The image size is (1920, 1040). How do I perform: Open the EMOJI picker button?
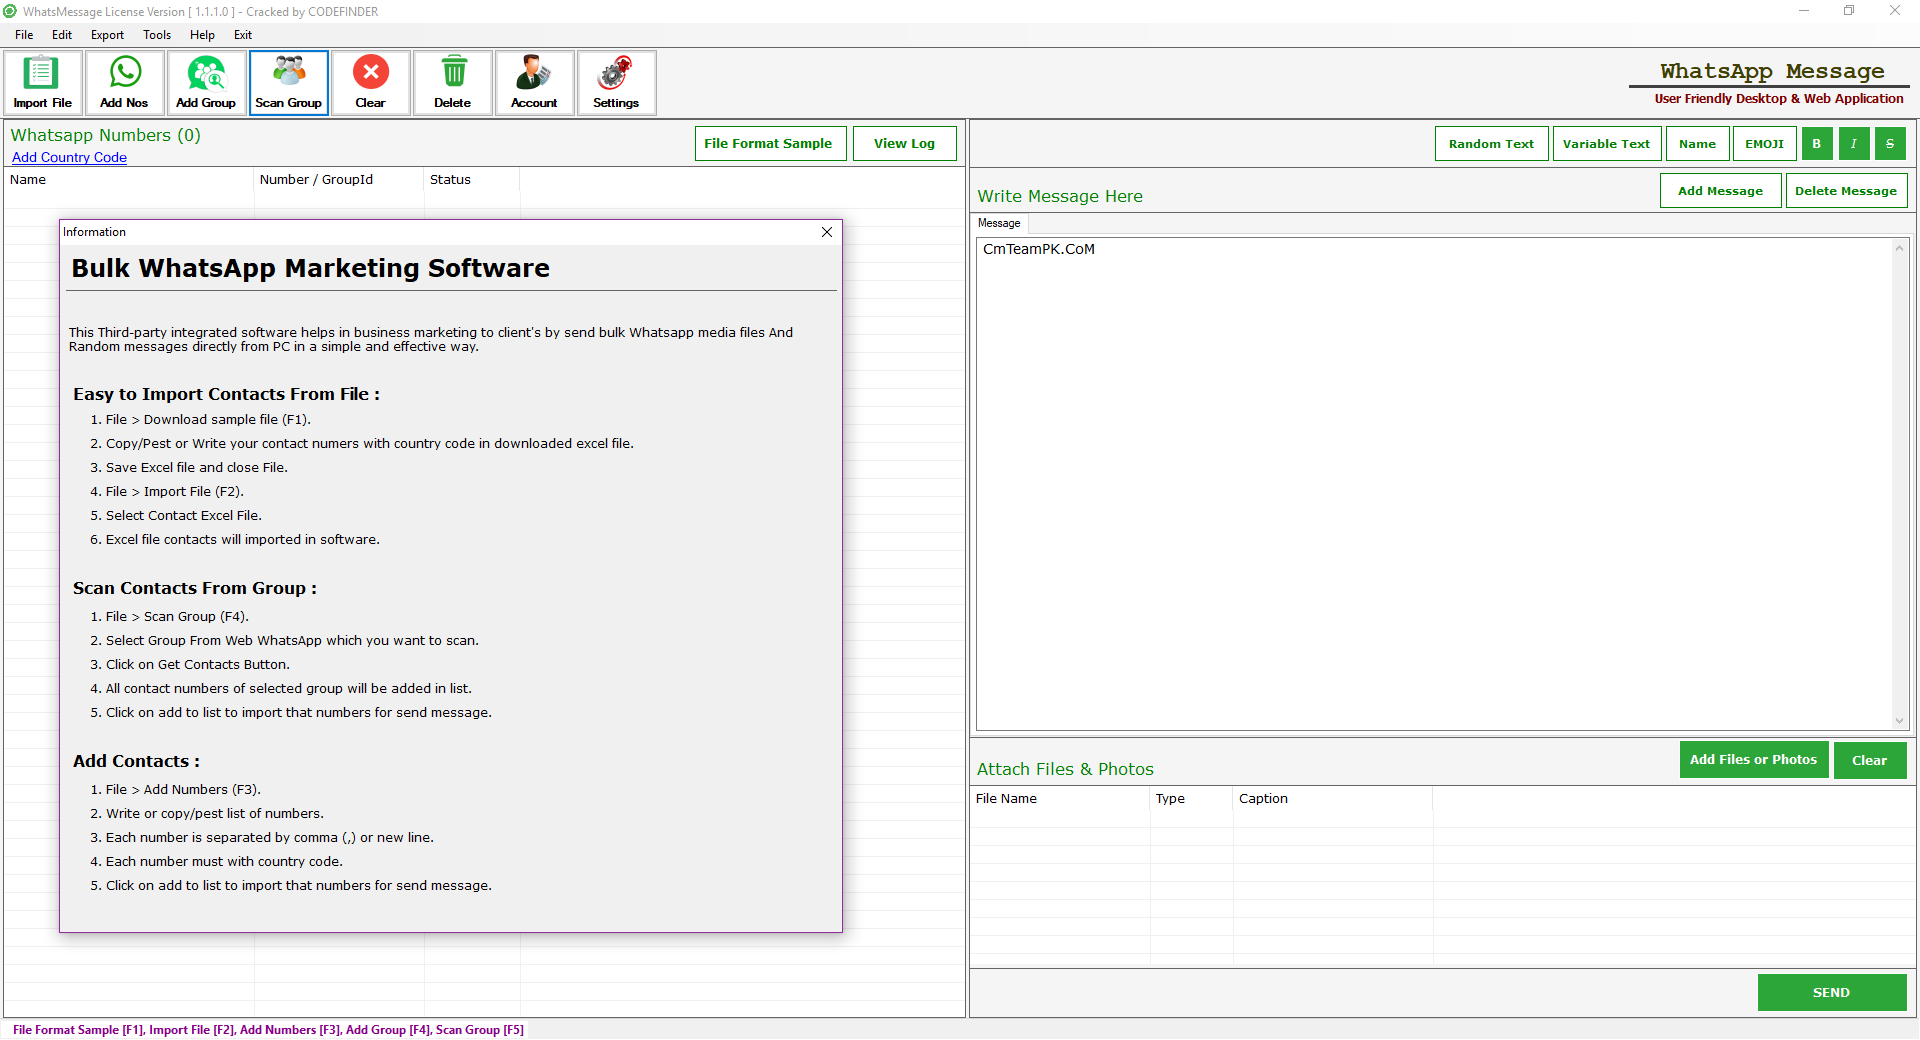pyautogui.click(x=1764, y=144)
